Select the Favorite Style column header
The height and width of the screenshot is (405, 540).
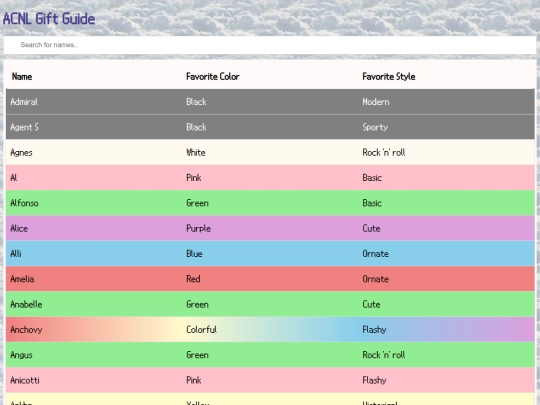click(389, 76)
